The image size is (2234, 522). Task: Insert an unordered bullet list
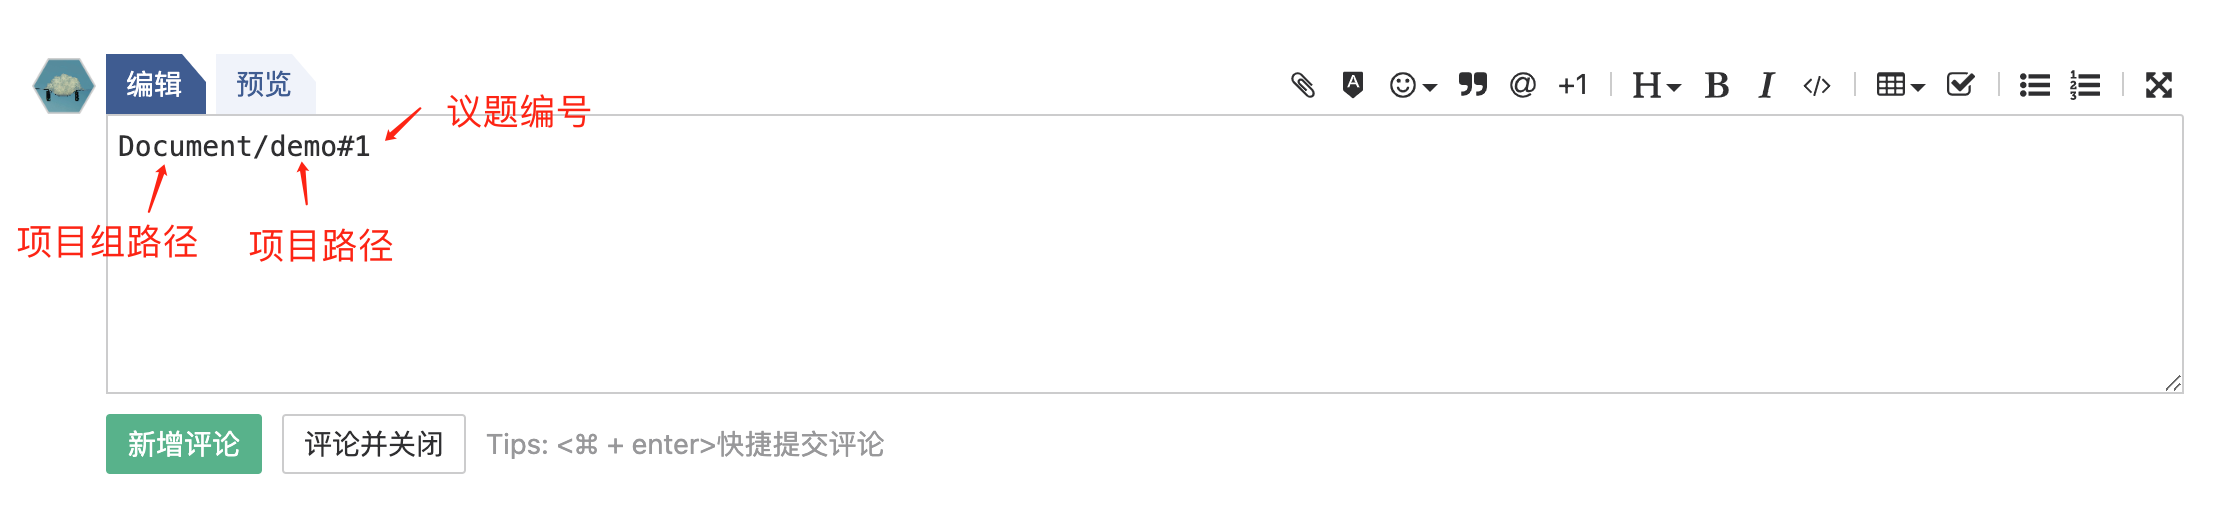click(2034, 85)
